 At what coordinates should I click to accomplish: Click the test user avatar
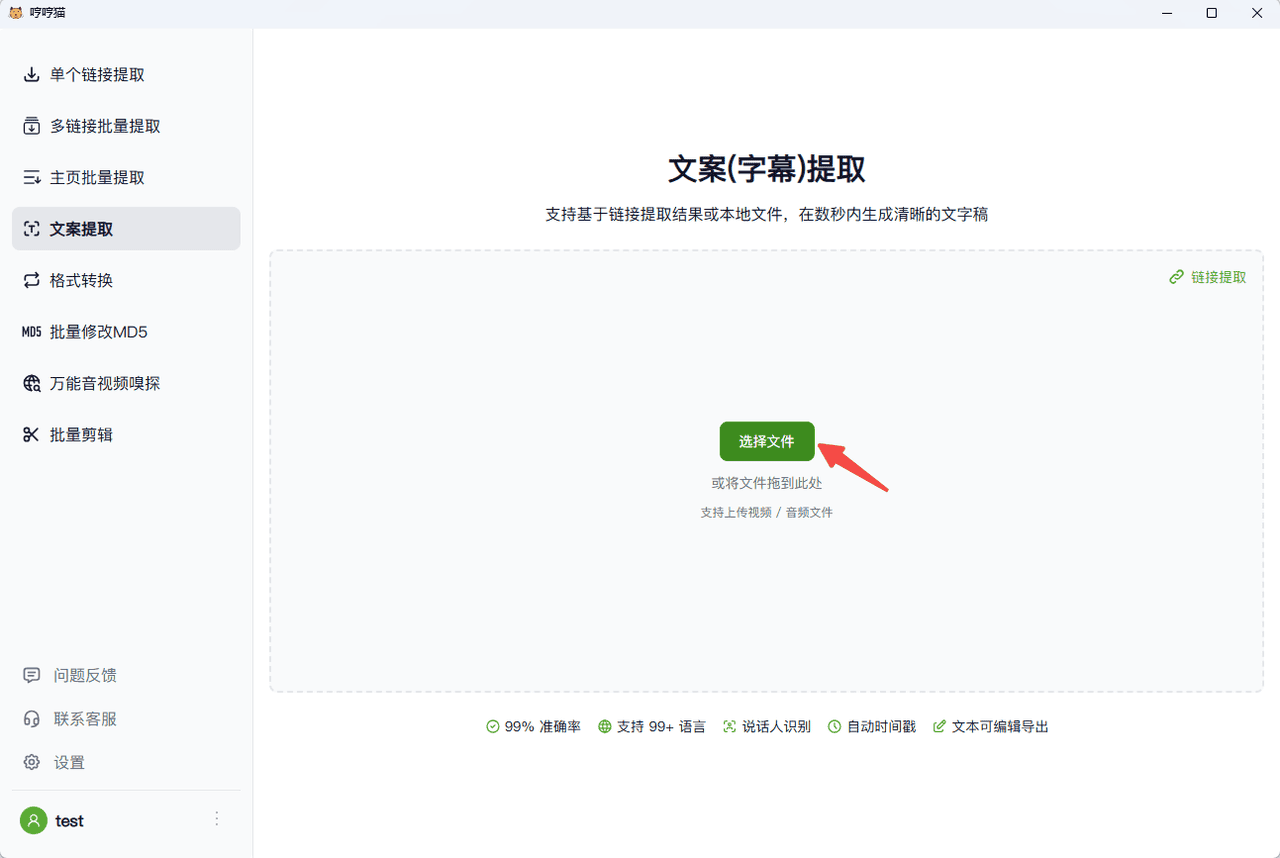coord(34,821)
